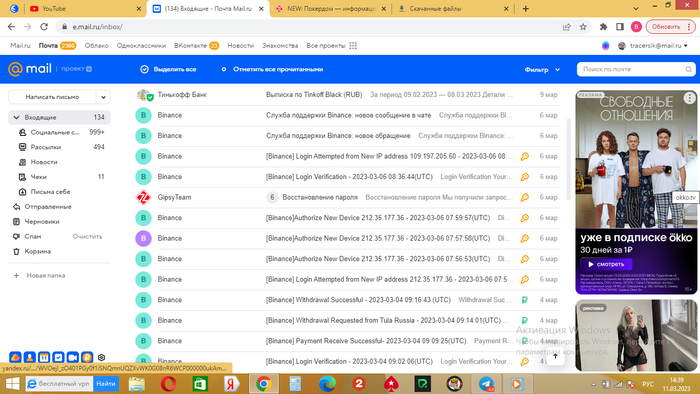Viewport: 700px width, 394px height.
Task: Open the Mail.ru cloud app icon in sidebar footer
Action: (15, 357)
